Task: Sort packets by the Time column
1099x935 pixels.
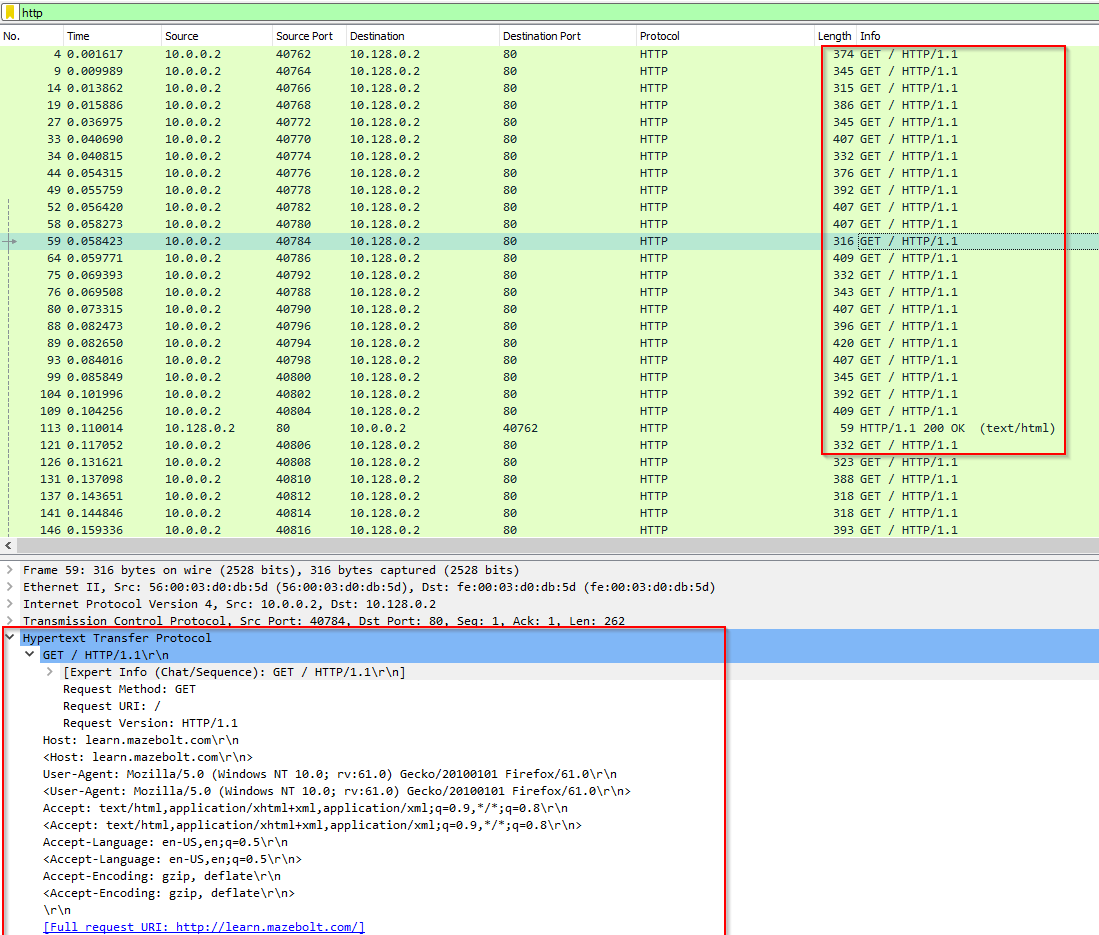Action: pos(110,36)
